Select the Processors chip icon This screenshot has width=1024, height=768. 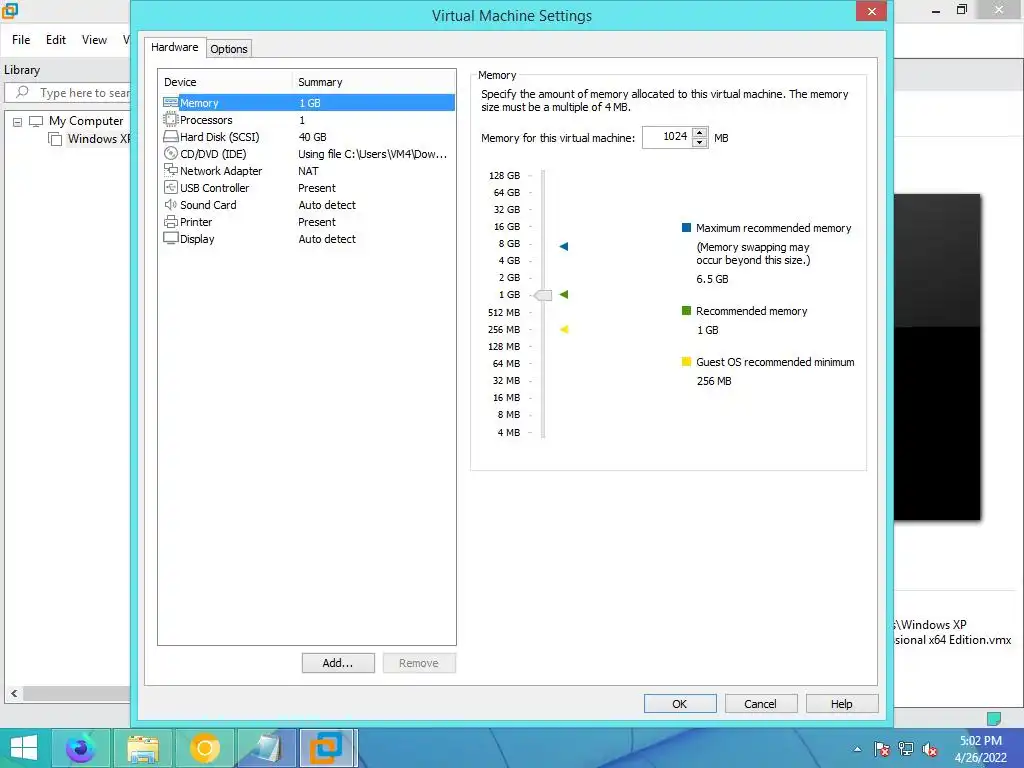pyautogui.click(x=170, y=120)
